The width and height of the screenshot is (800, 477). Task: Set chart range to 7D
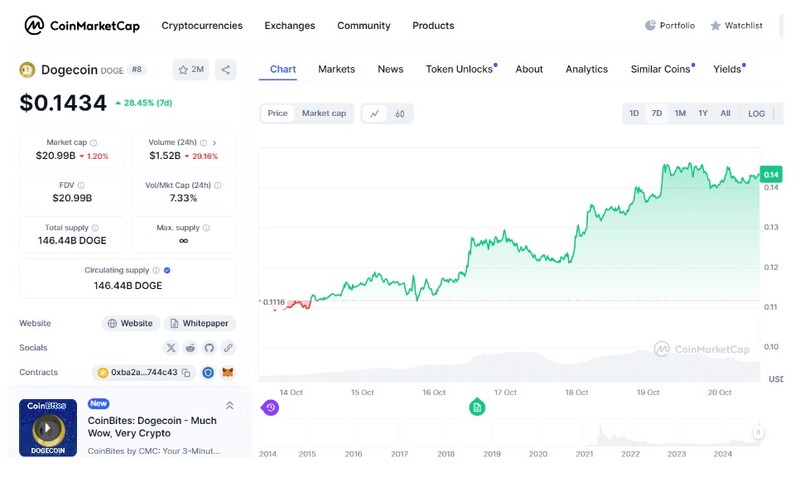[657, 113]
